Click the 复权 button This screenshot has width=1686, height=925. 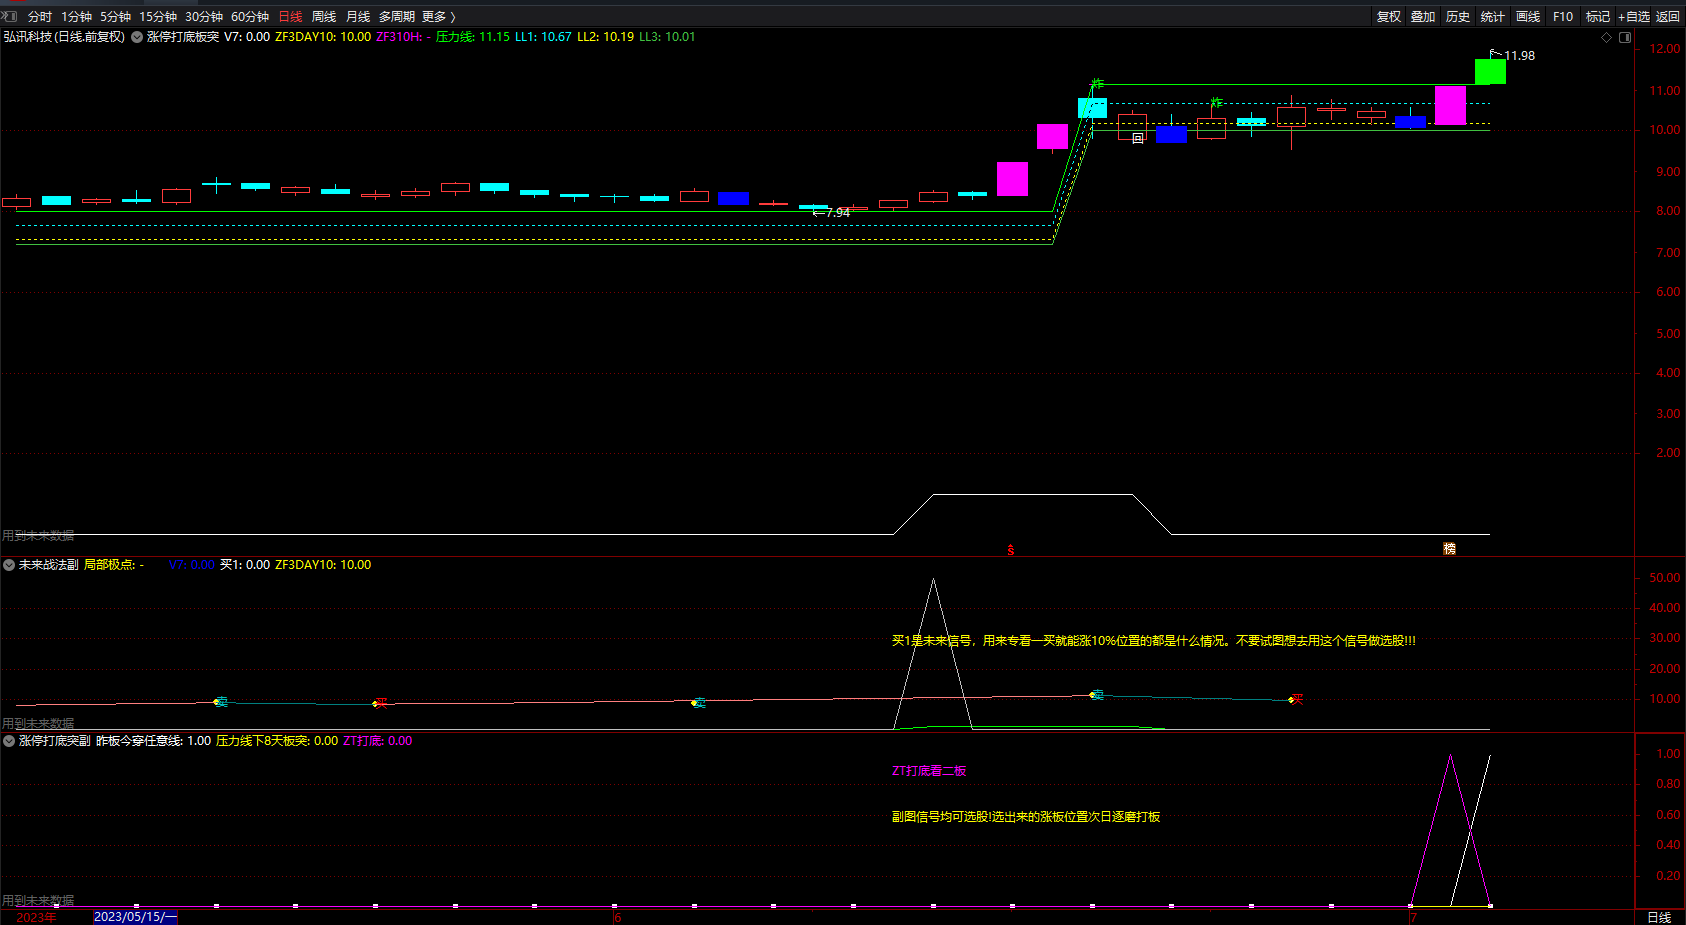pyautogui.click(x=1389, y=16)
